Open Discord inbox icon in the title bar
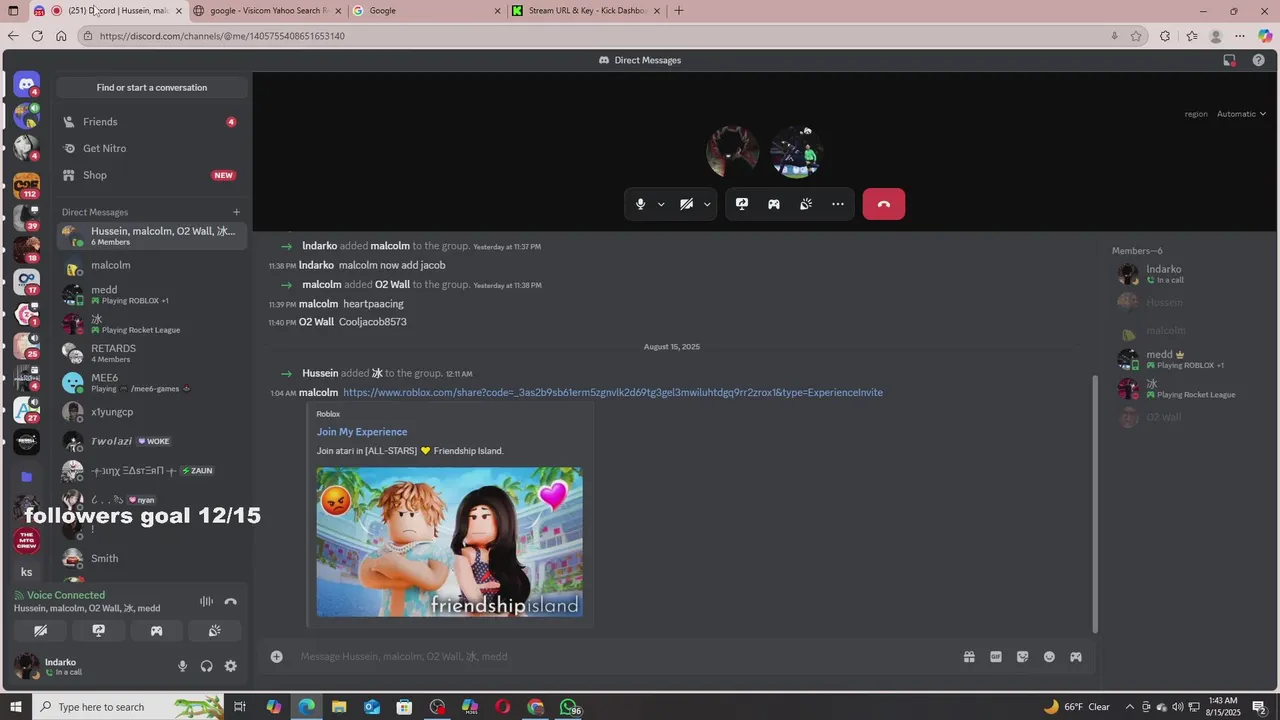 pos(1230,60)
